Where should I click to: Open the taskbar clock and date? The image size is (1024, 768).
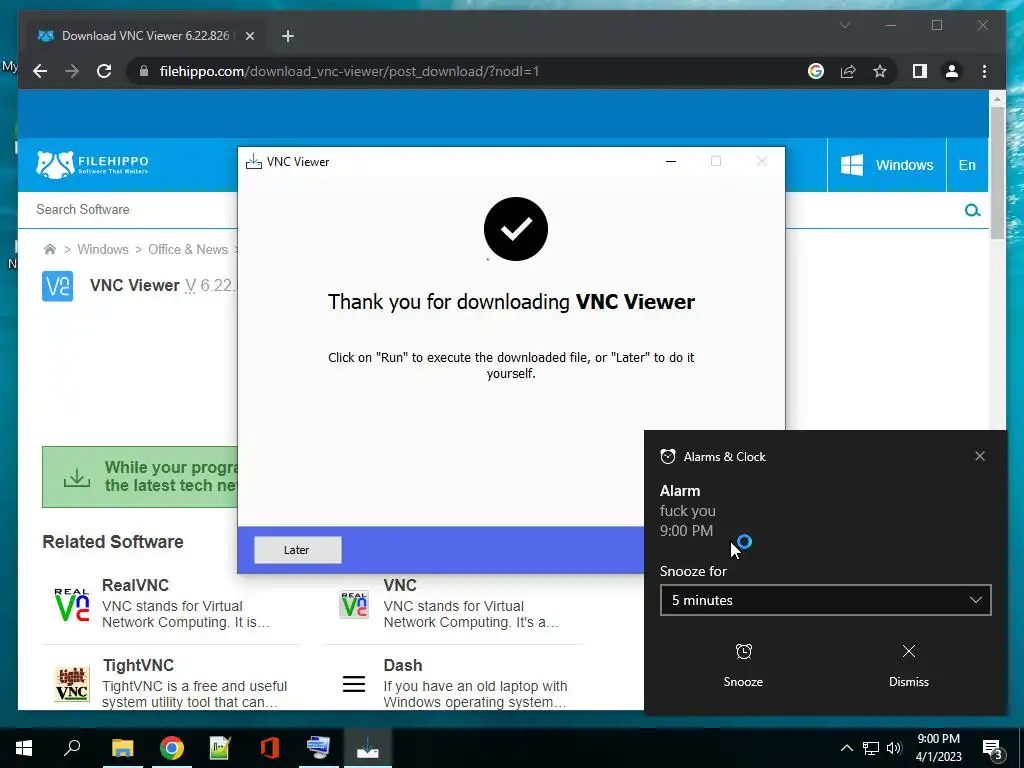tap(938, 748)
